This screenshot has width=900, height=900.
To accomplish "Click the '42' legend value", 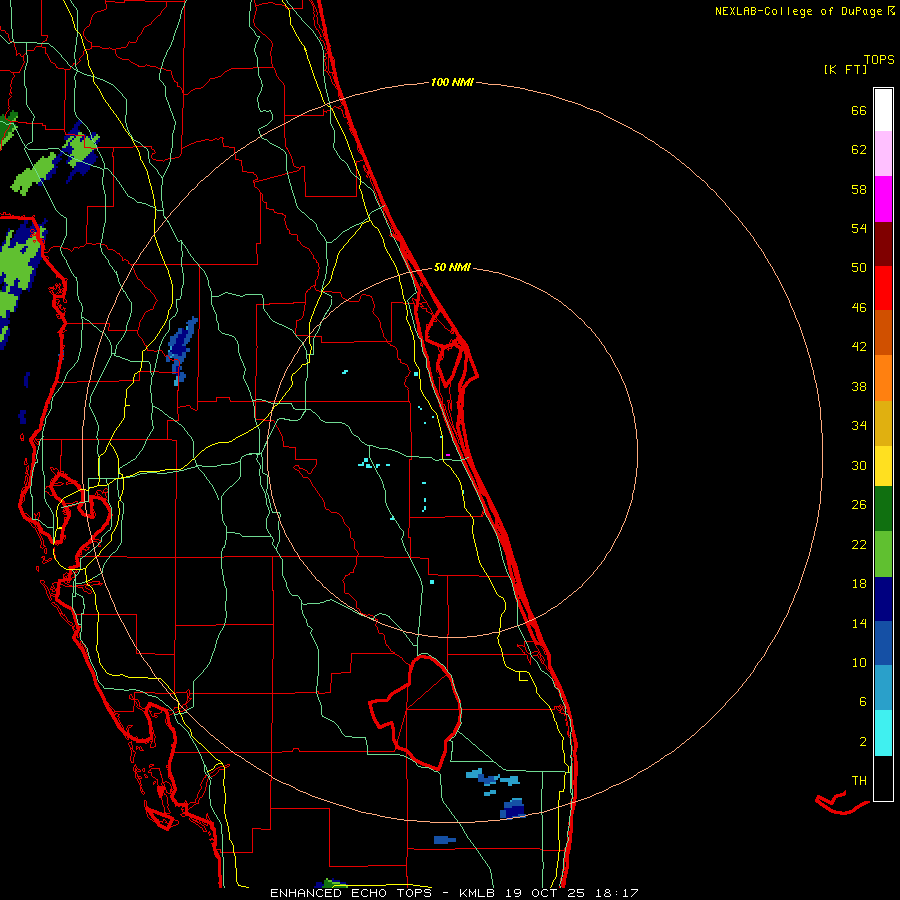I will pos(859,347).
